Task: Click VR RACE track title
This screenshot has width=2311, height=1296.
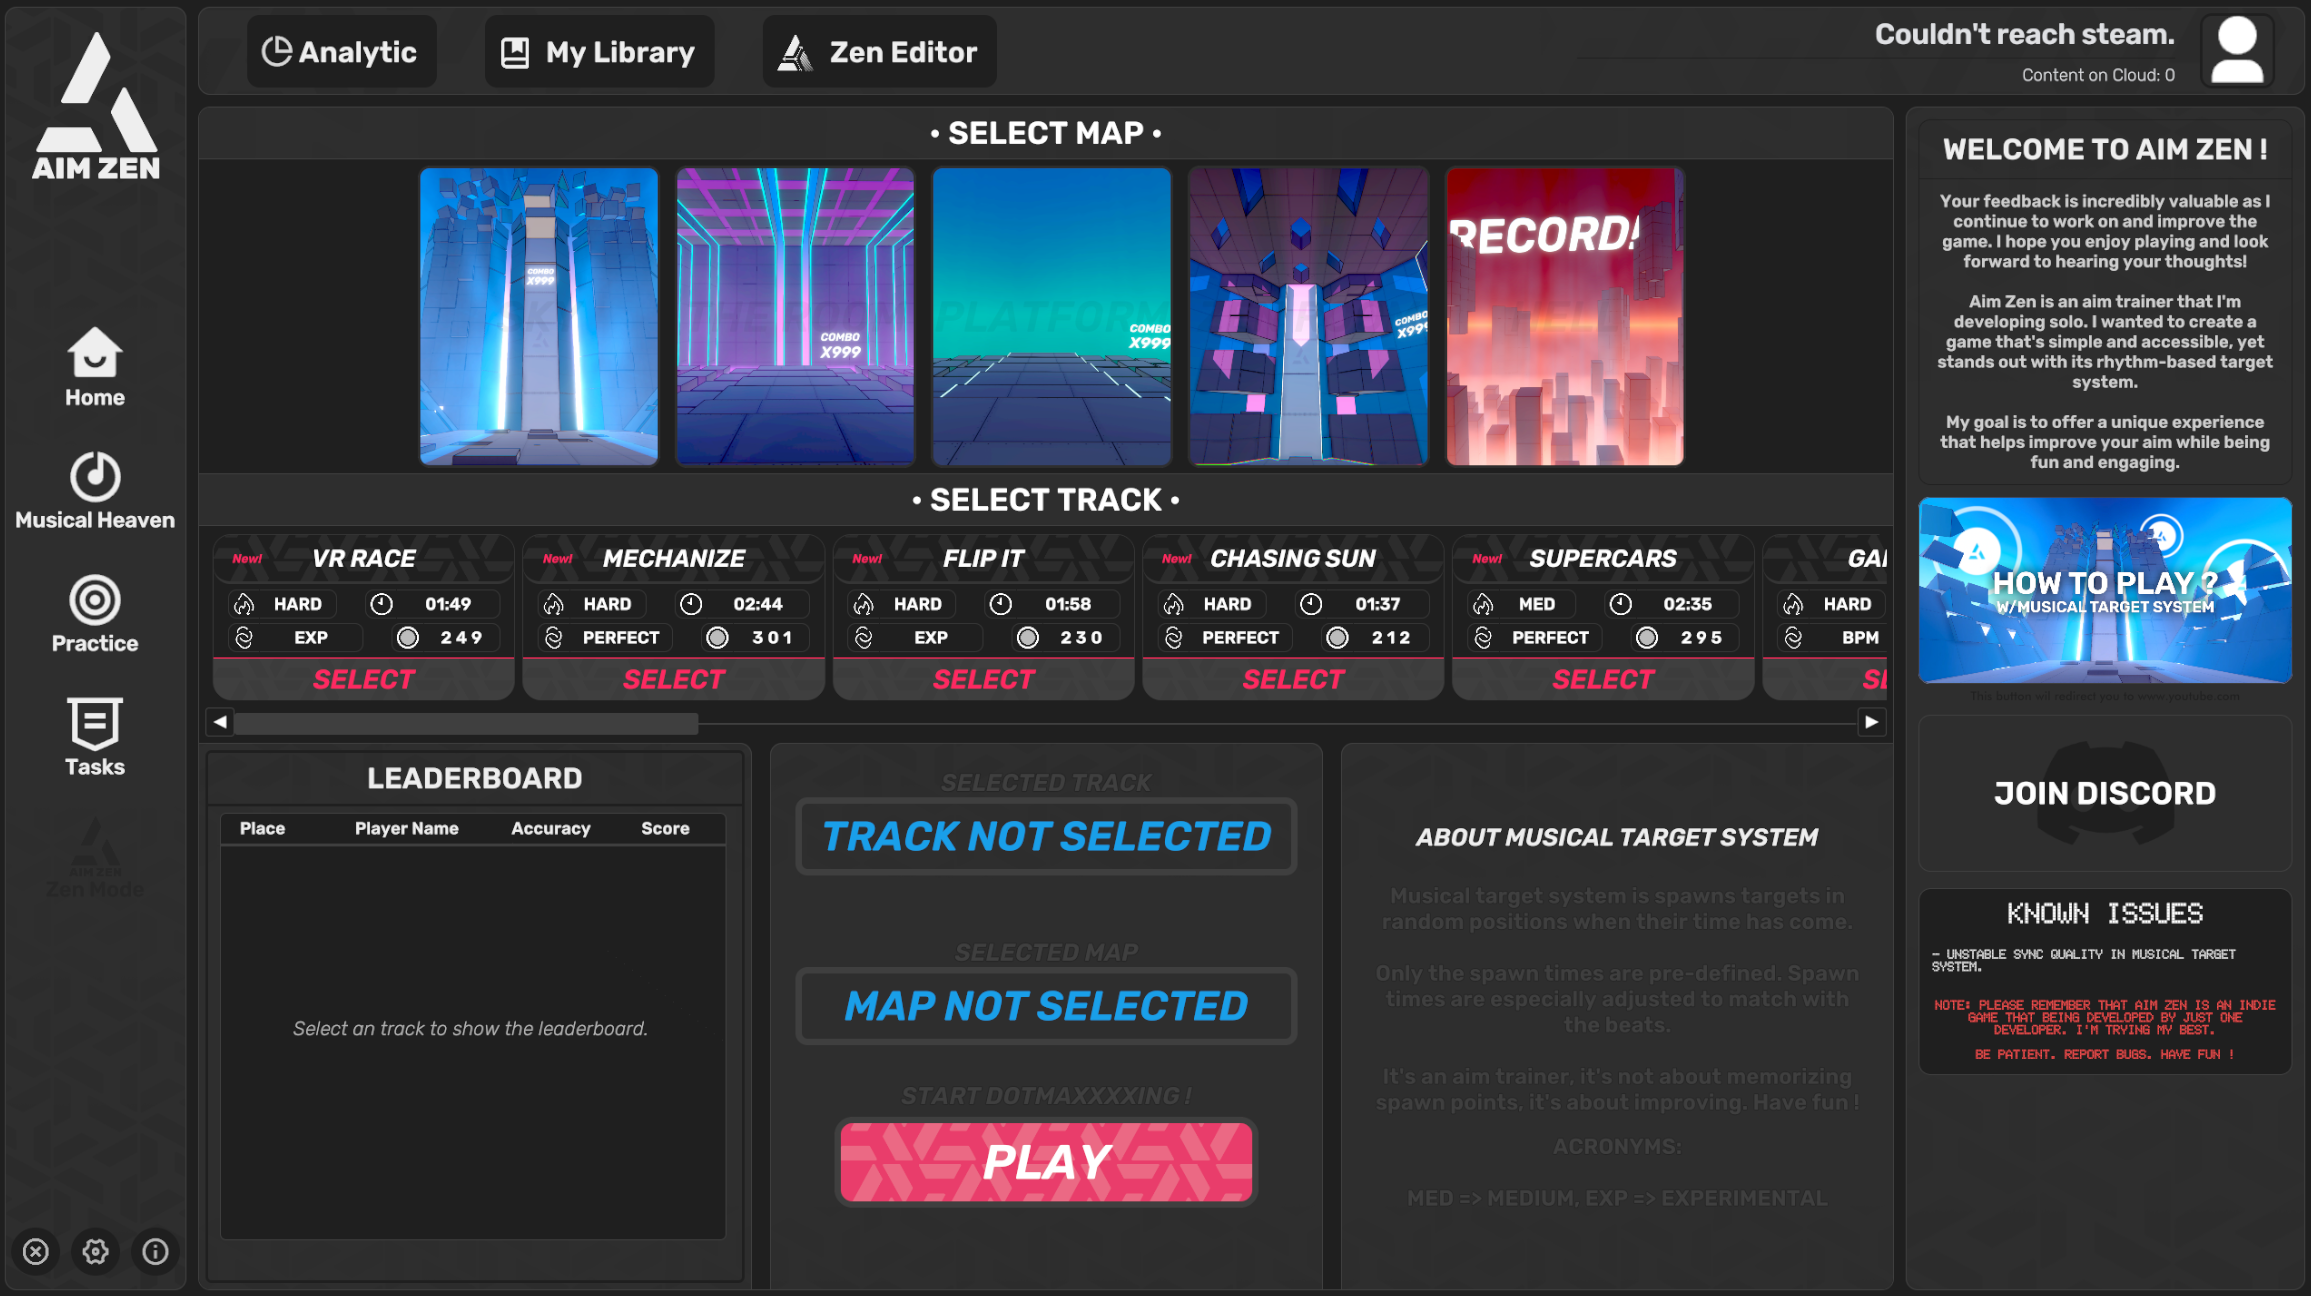Action: [x=364, y=559]
